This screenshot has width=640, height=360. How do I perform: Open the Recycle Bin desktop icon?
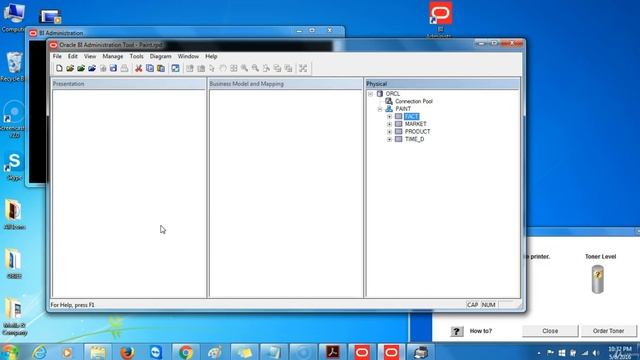(14, 67)
